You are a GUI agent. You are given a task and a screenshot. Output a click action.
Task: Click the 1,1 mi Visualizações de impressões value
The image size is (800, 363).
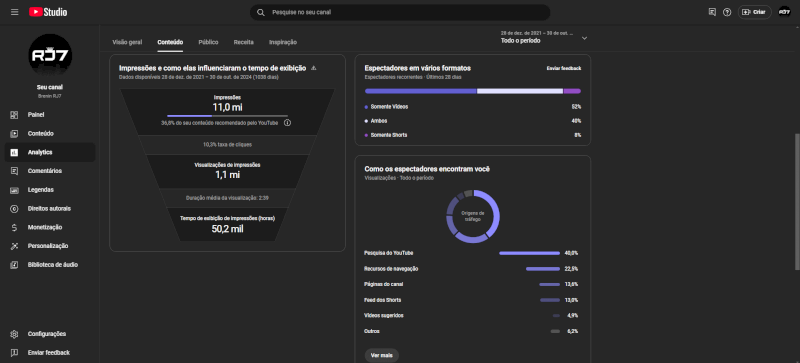click(227, 175)
